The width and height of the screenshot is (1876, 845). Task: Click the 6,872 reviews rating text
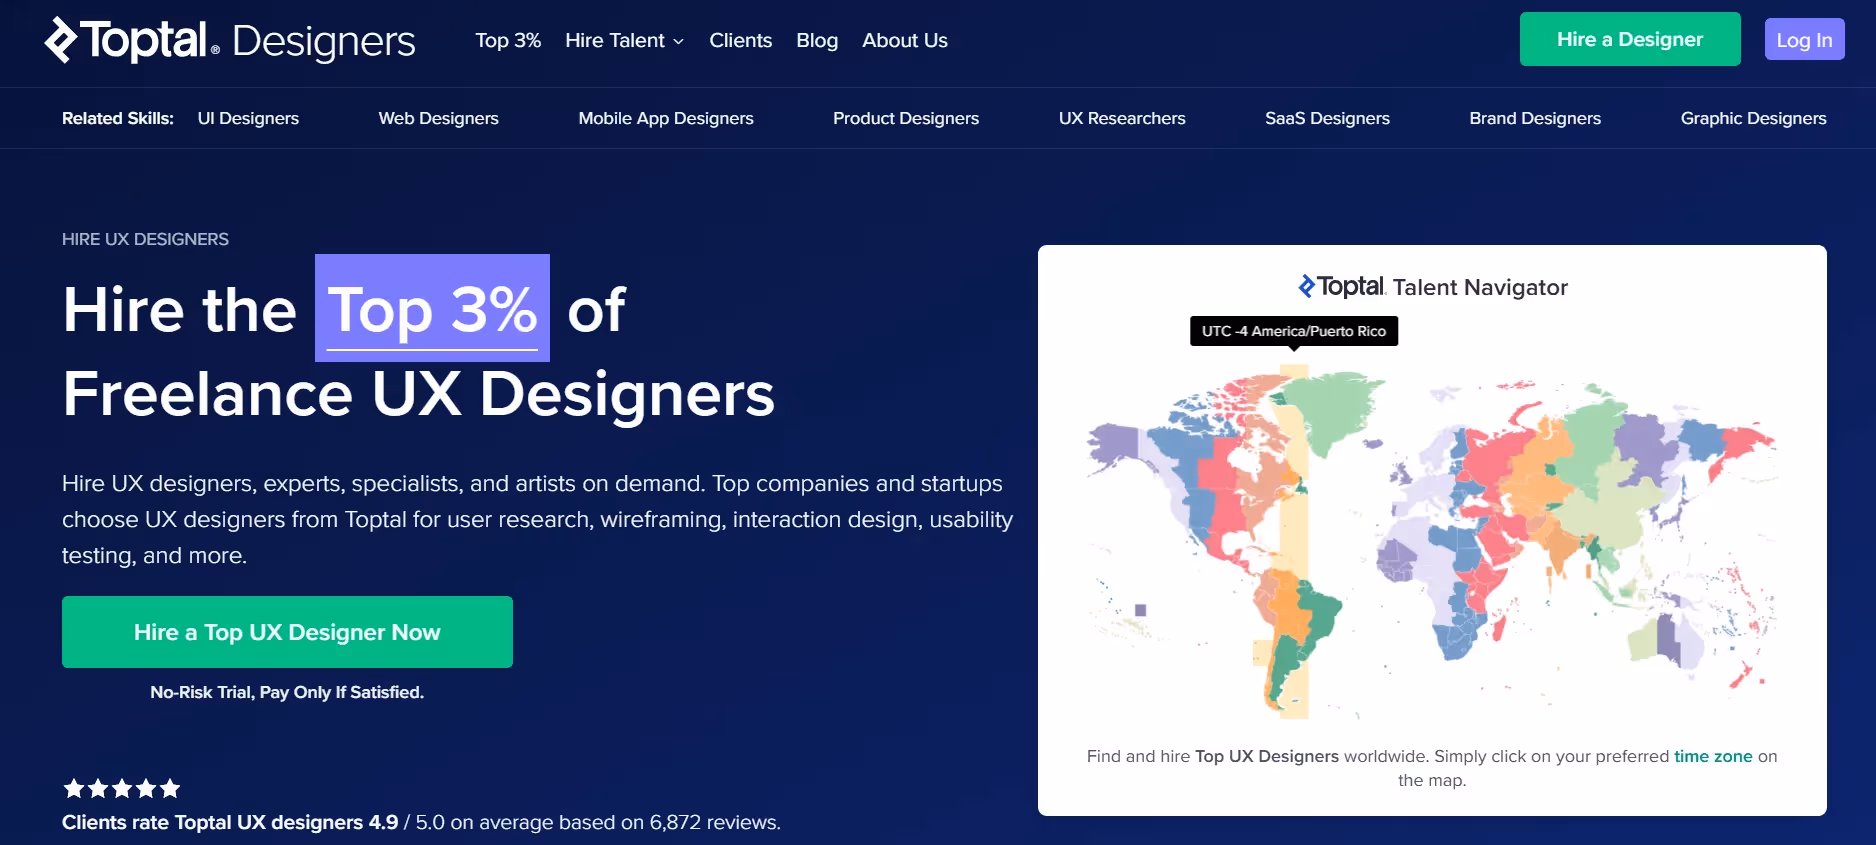pyautogui.click(x=421, y=822)
